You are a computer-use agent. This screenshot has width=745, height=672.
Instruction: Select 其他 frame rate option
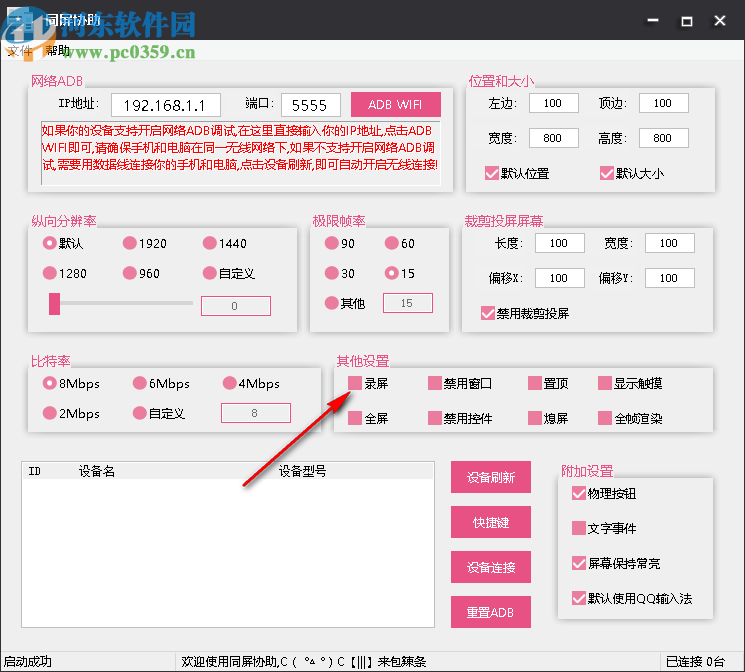(x=332, y=303)
